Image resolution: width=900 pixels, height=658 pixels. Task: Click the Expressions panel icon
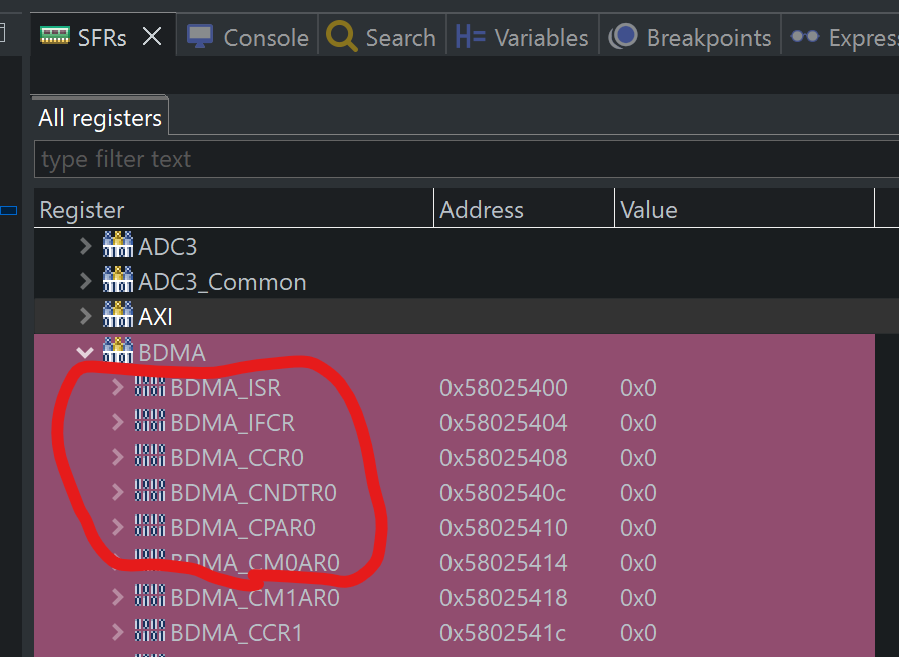(x=804, y=37)
